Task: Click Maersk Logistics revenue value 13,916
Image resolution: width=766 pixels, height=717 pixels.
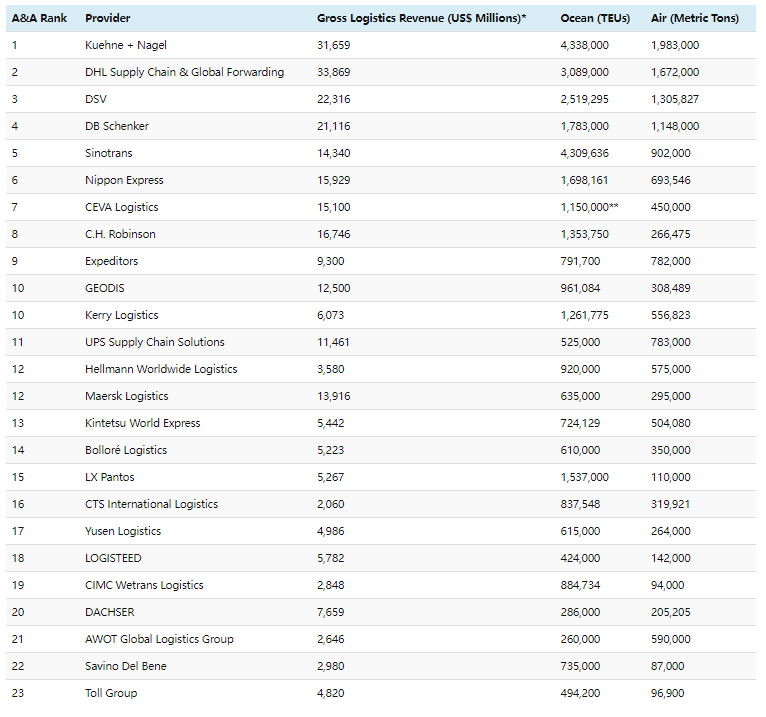Action: click(x=335, y=397)
